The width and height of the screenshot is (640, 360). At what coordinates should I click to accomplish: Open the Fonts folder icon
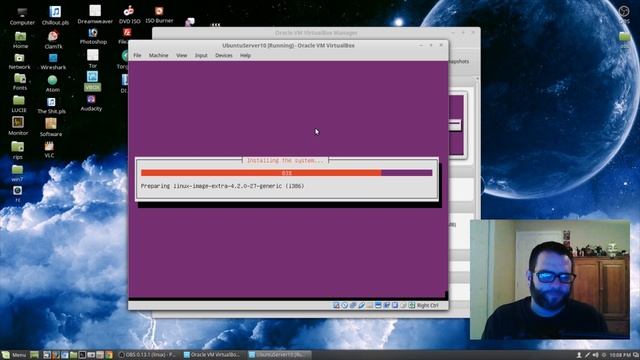[x=20, y=82]
